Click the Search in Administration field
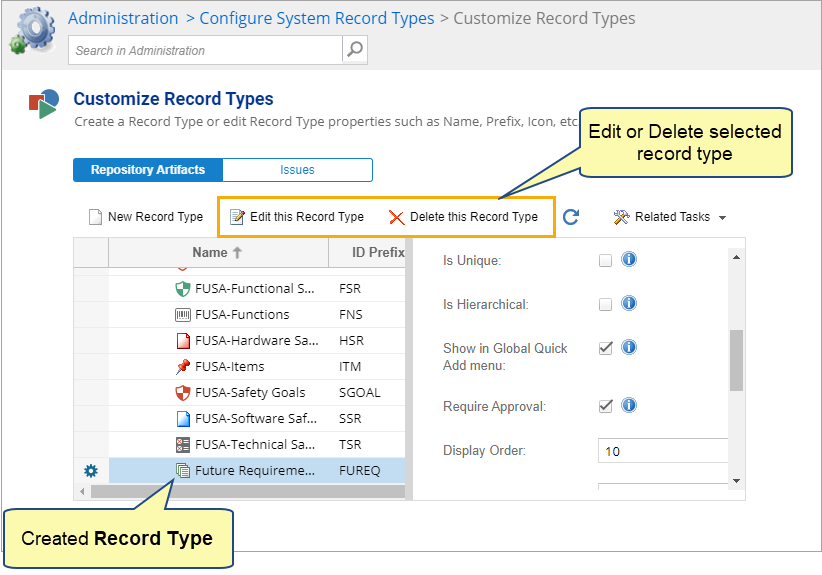The width and height of the screenshot is (822, 575). tap(205, 50)
